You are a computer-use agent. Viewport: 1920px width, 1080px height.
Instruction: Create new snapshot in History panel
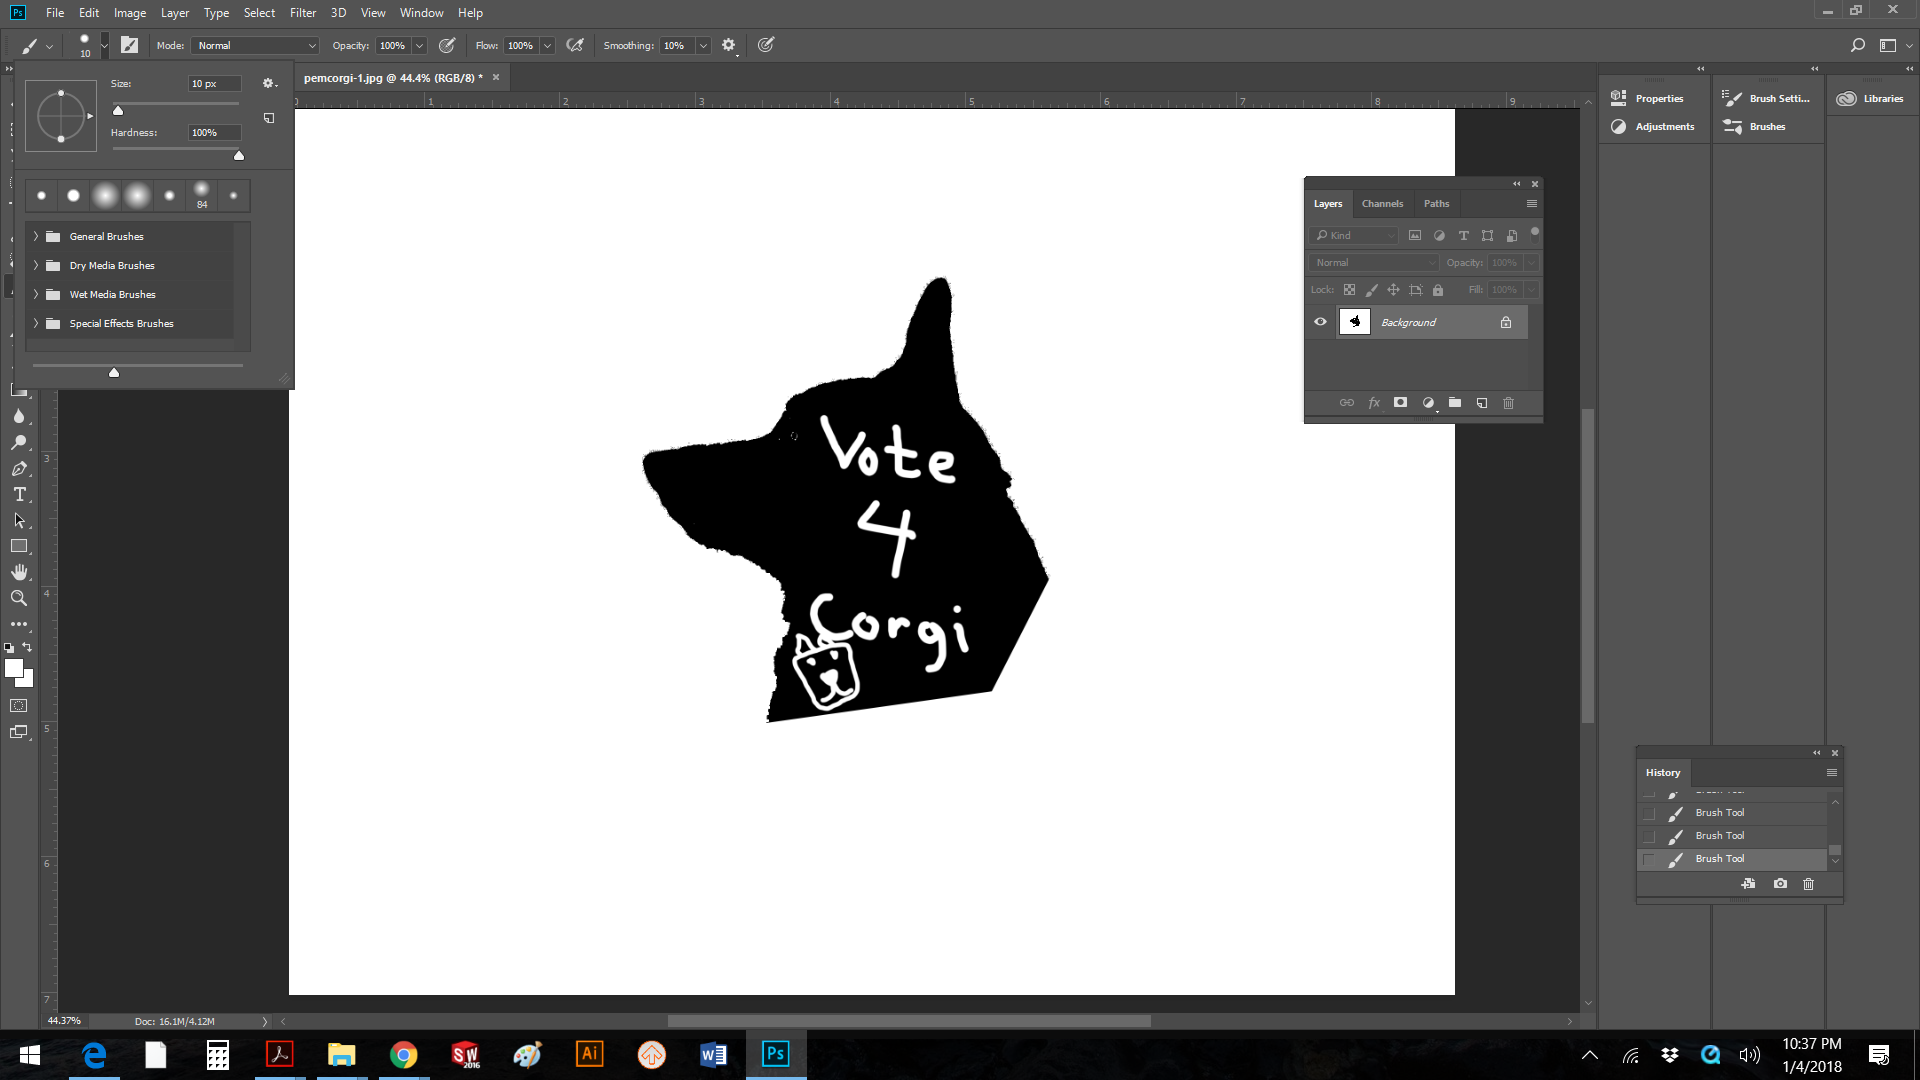[1780, 884]
